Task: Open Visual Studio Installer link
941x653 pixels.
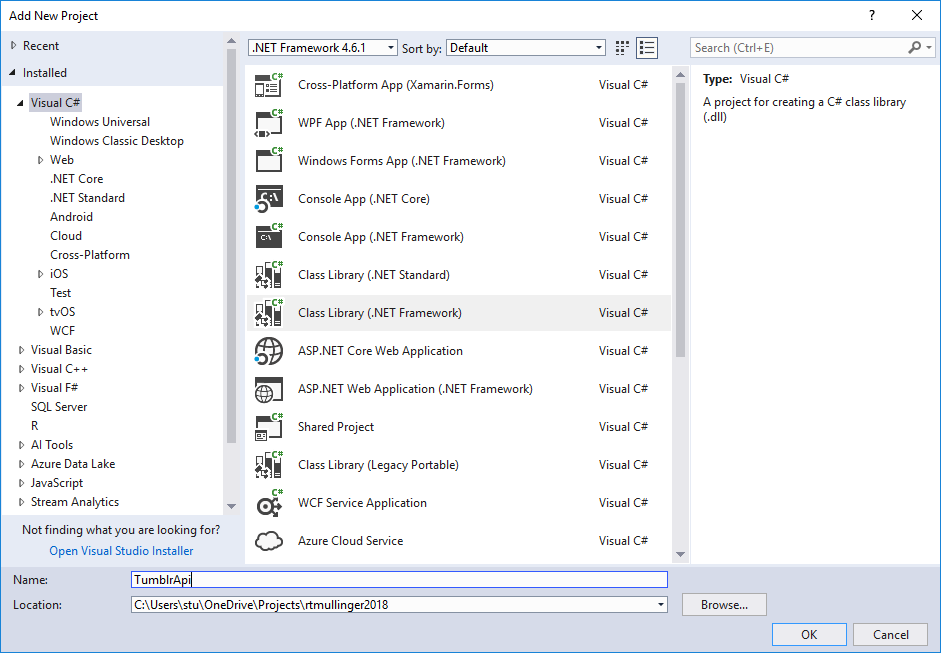Action: click(x=121, y=551)
